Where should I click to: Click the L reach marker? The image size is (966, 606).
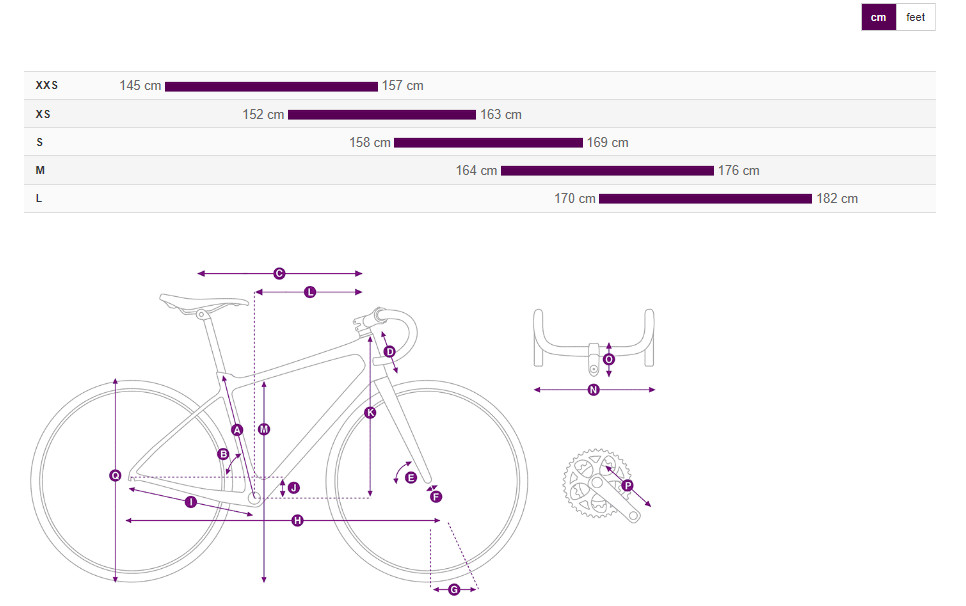(310, 292)
